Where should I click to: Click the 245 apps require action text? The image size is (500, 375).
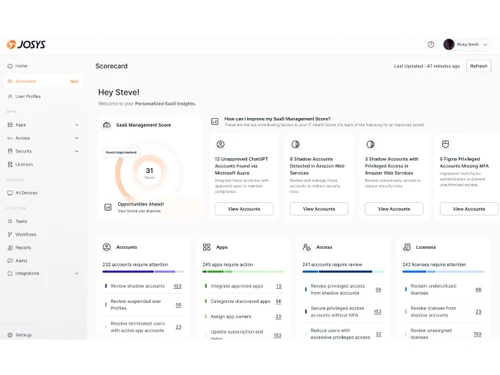228,264
